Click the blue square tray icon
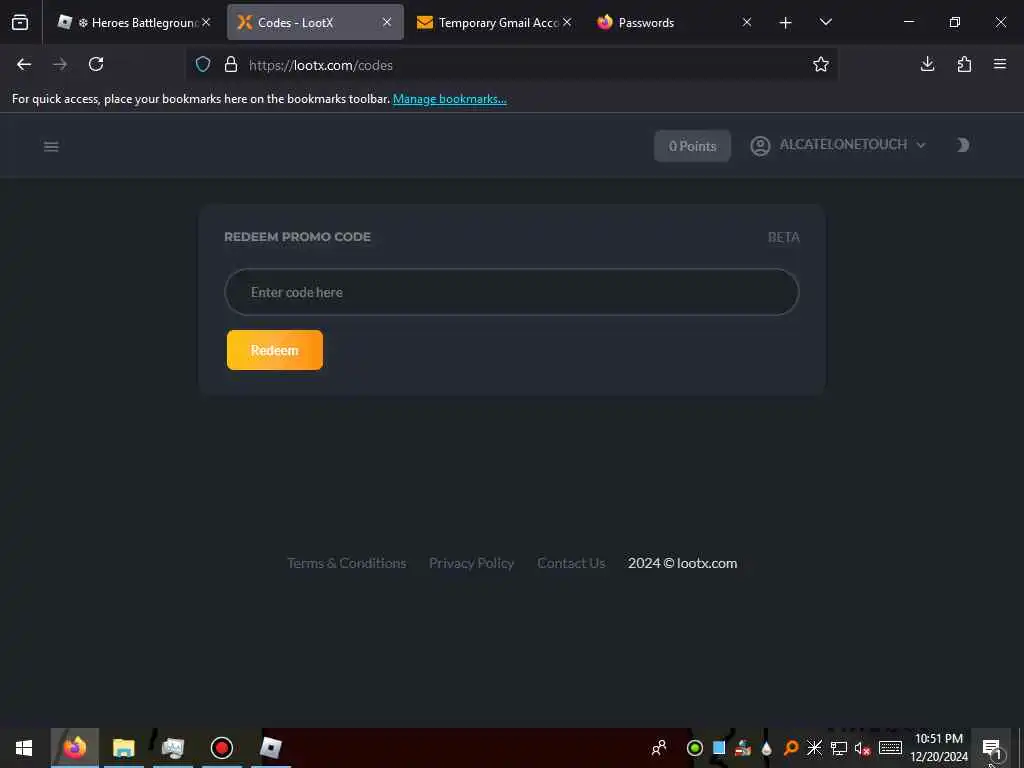The image size is (1024, 768). coord(719,748)
